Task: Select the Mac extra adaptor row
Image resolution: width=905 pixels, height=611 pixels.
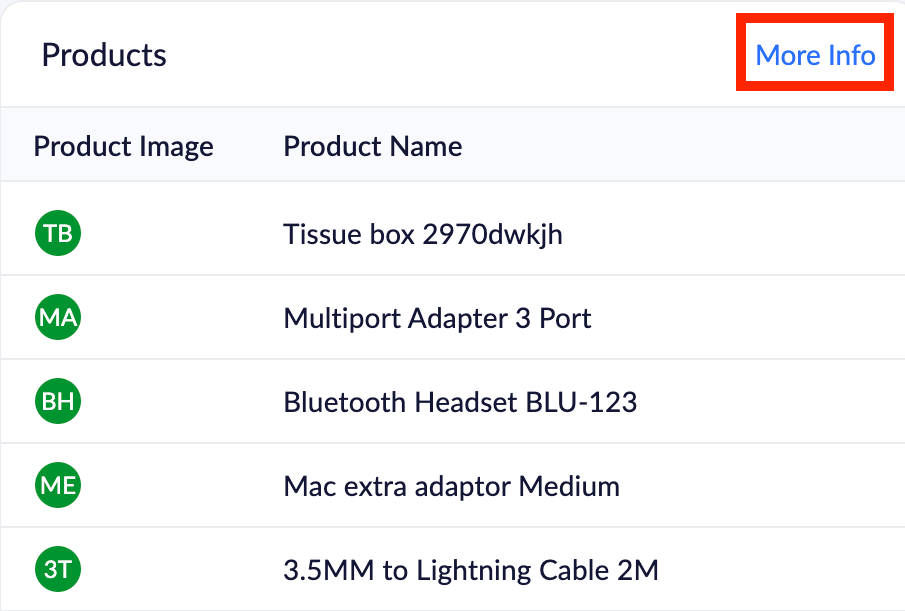Action: pyautogui.click(x=452, y=485)
